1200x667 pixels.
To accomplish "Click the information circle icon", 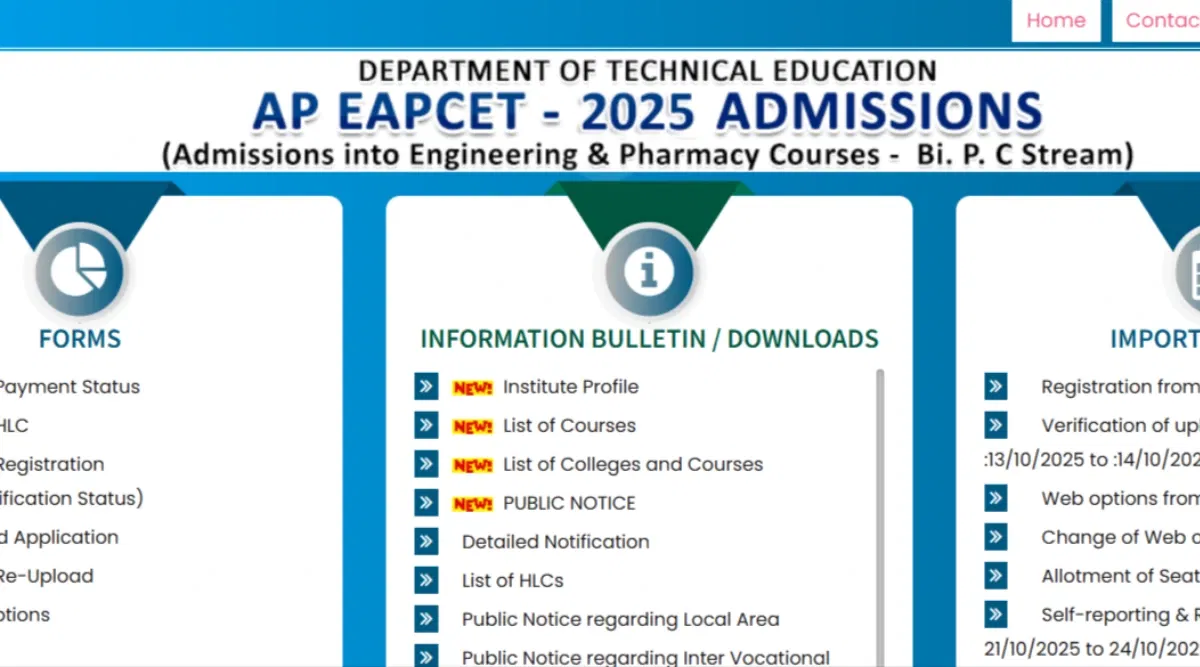I will click(x=649, y=271).
